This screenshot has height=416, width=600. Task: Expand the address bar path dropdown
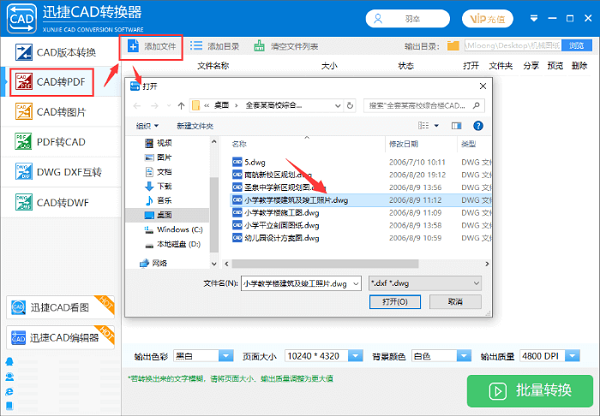(338, 106)
